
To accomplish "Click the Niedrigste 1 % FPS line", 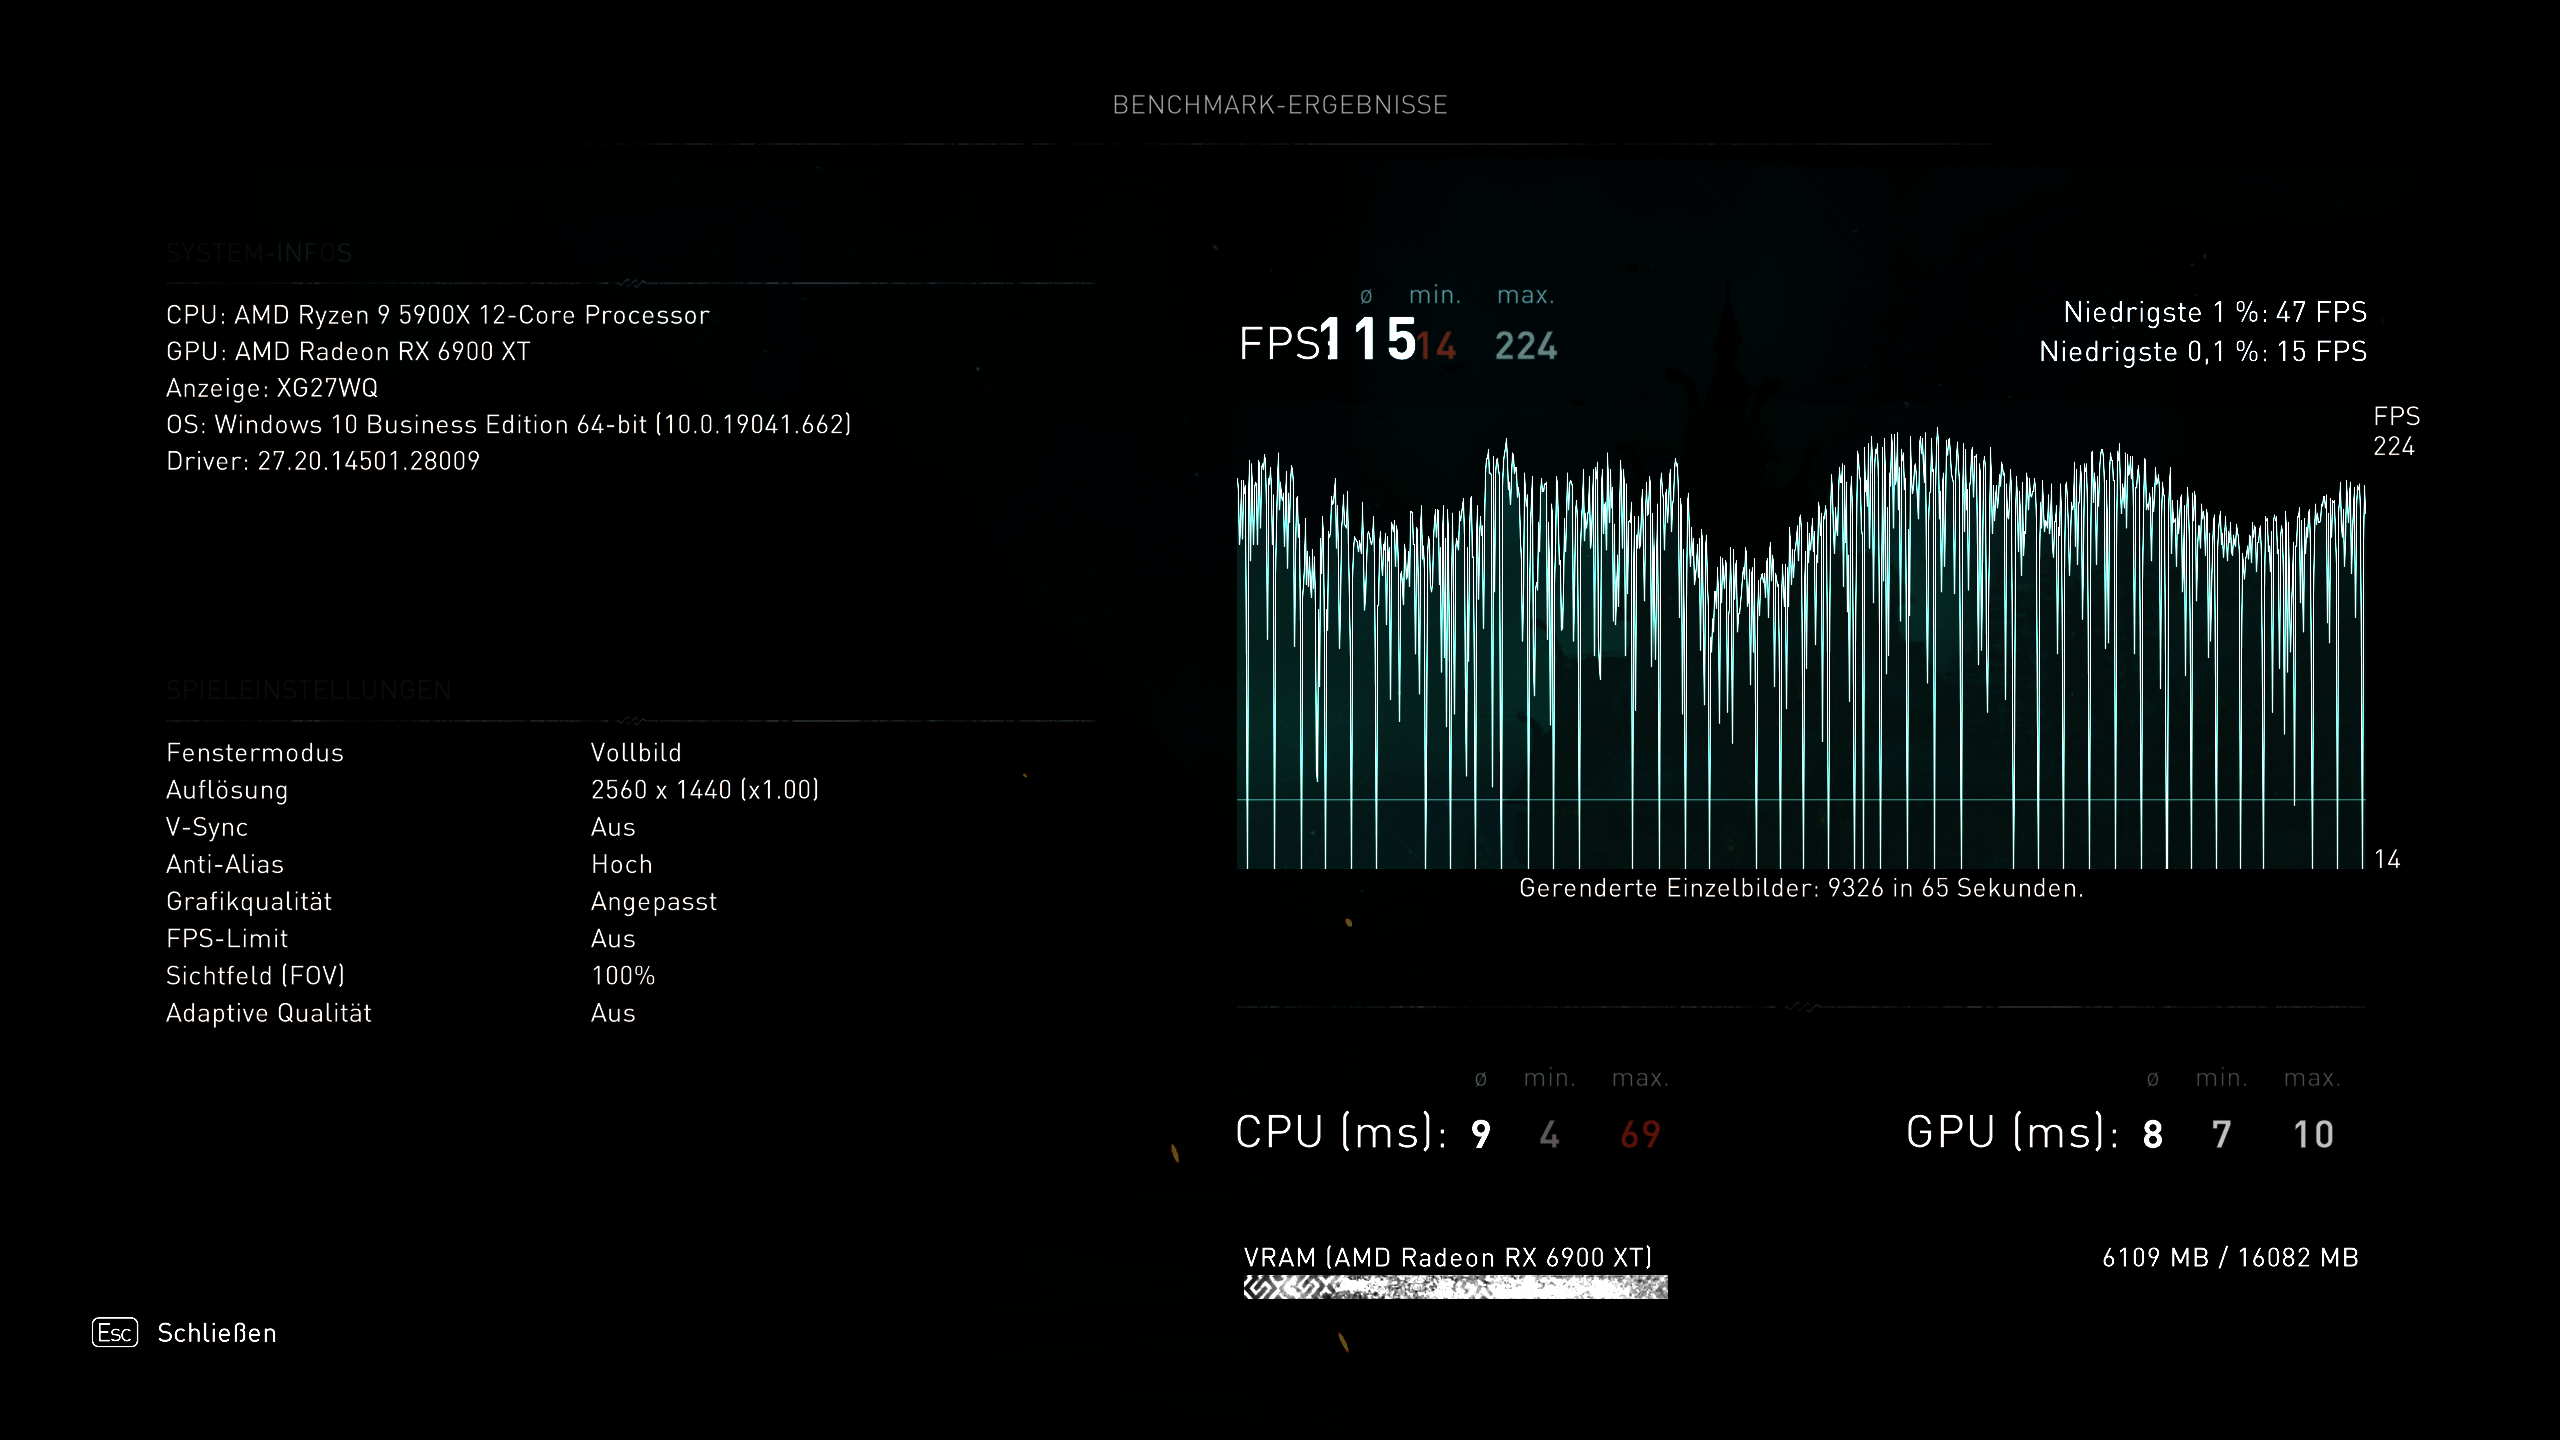I will pyautogui.click(x=2215, y=312).
